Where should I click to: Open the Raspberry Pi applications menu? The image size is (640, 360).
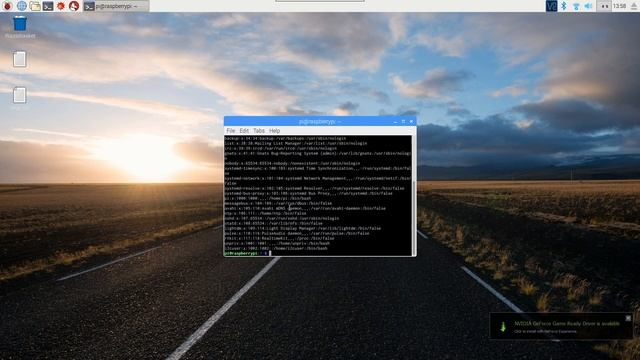pyautogui.click(x=7, y=6)
